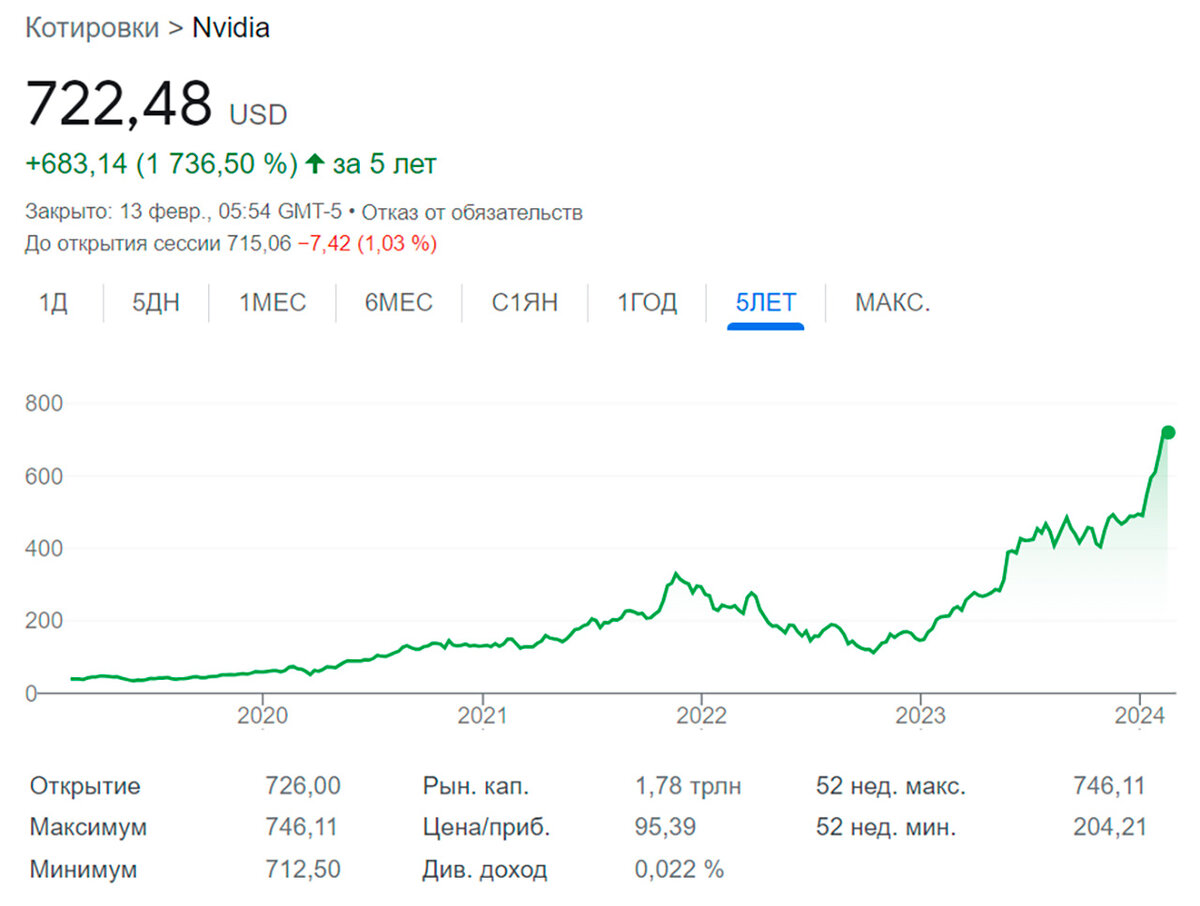Click the 52 нед. мин. label
The image size is (1200, 906).
[886, 828]
